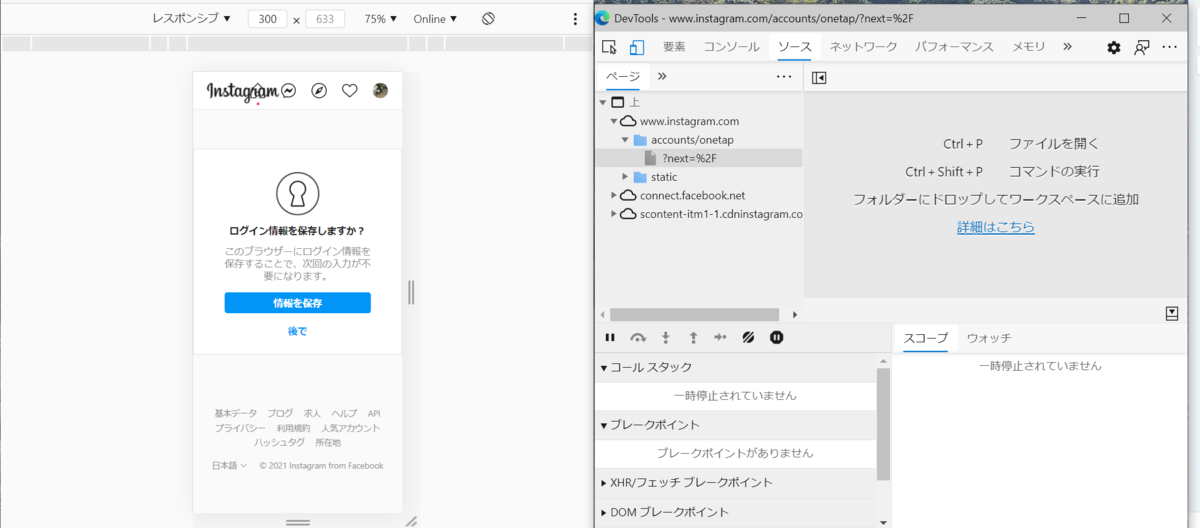The image size is (1200, 528).
Task: Open the Online throttling dropdown
Action: [435, 19]
